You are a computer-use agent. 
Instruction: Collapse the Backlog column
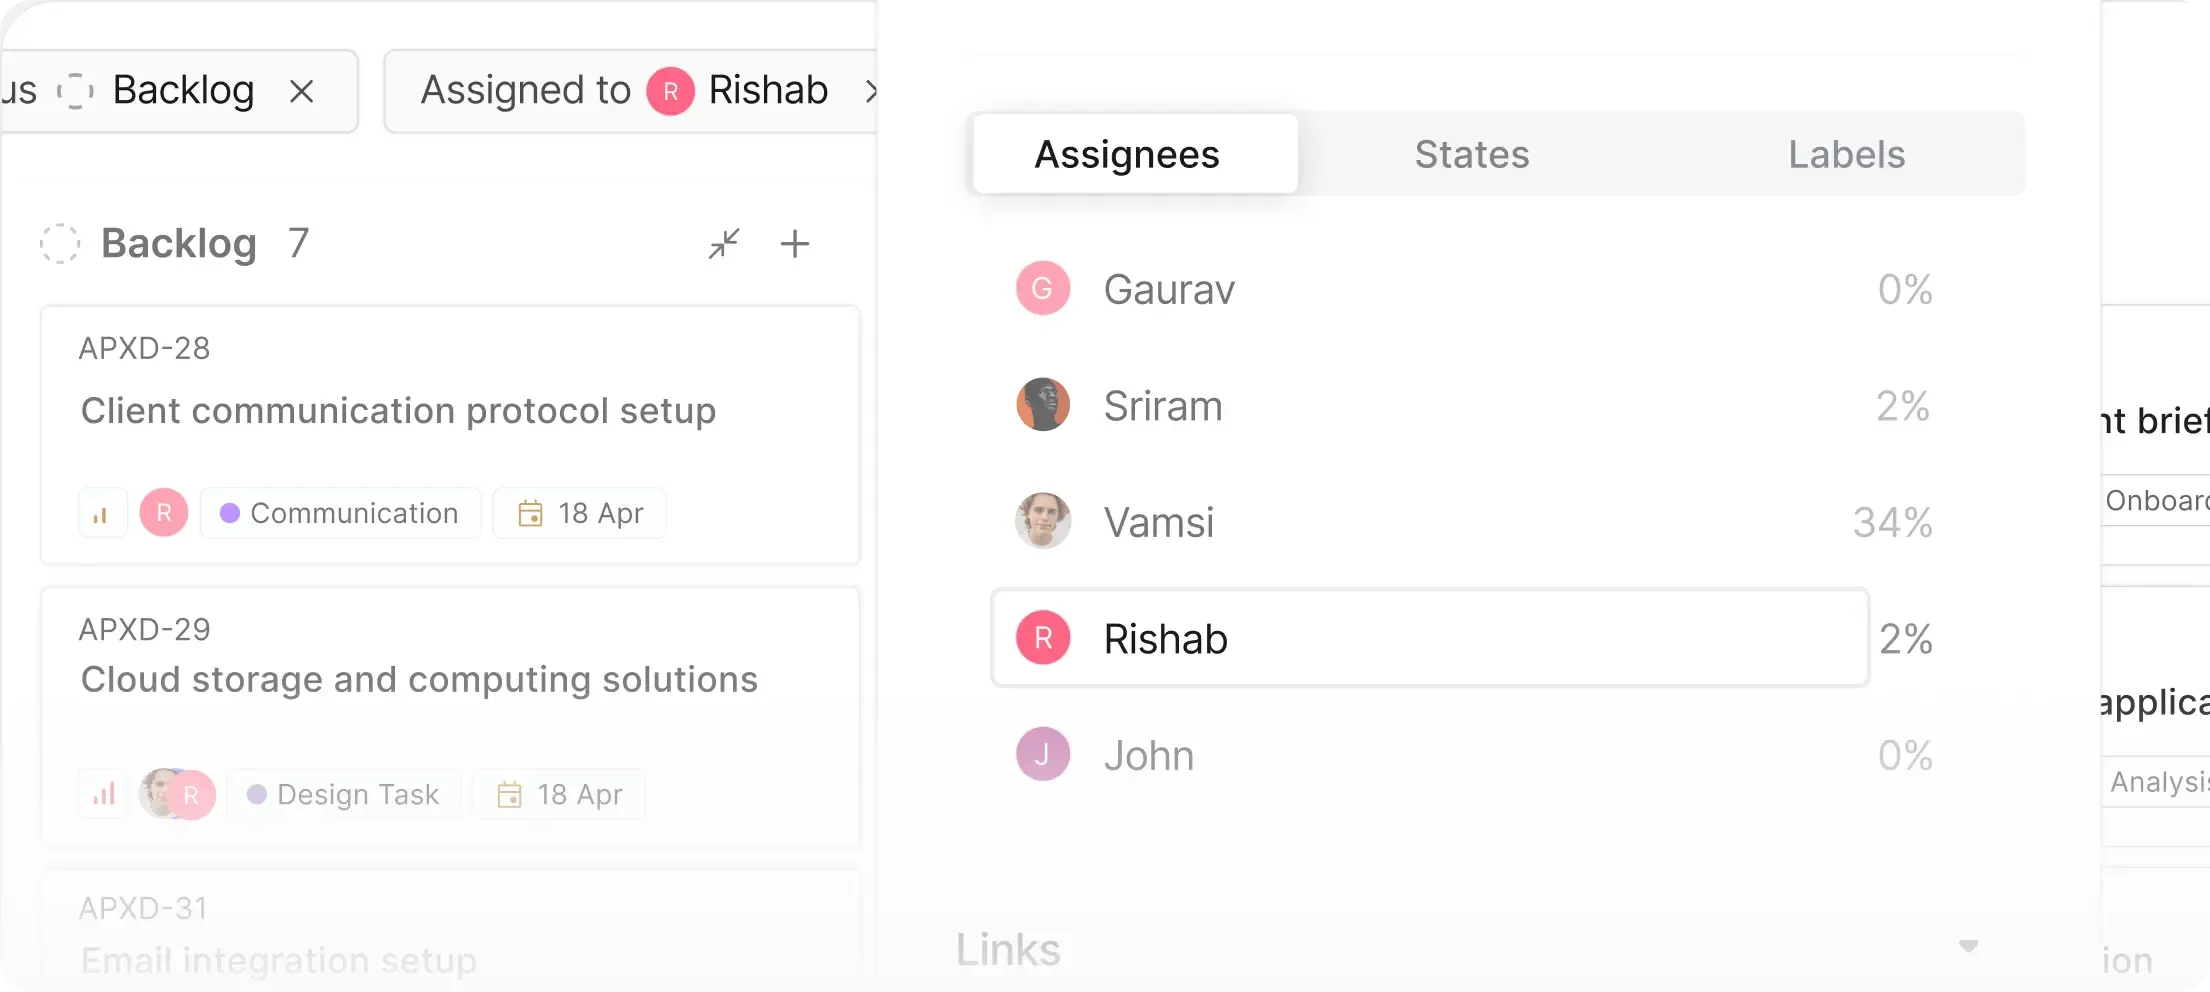point(723,243)
